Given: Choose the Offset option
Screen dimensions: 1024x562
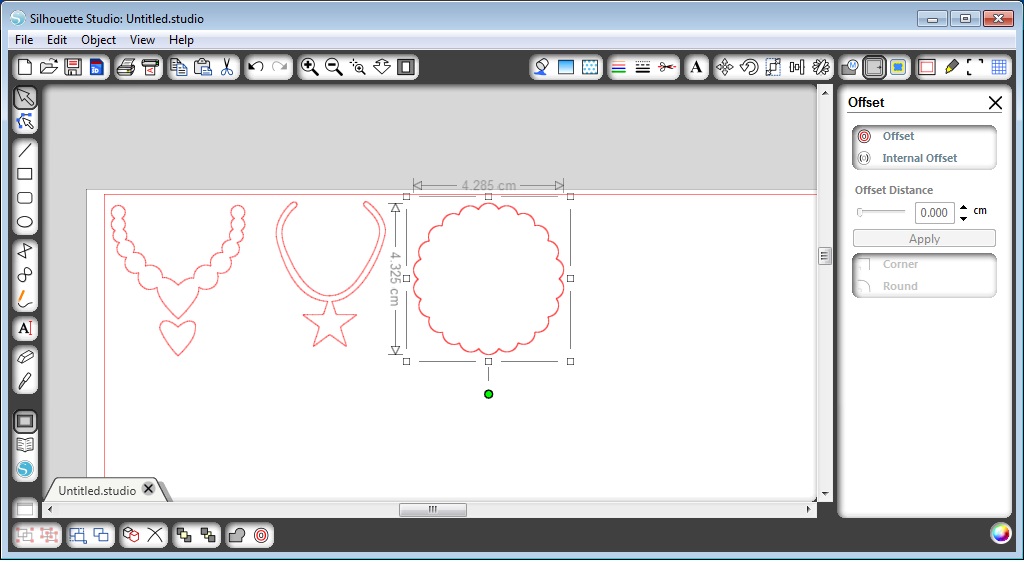Looking at the screenshot, I should (898, 136).
